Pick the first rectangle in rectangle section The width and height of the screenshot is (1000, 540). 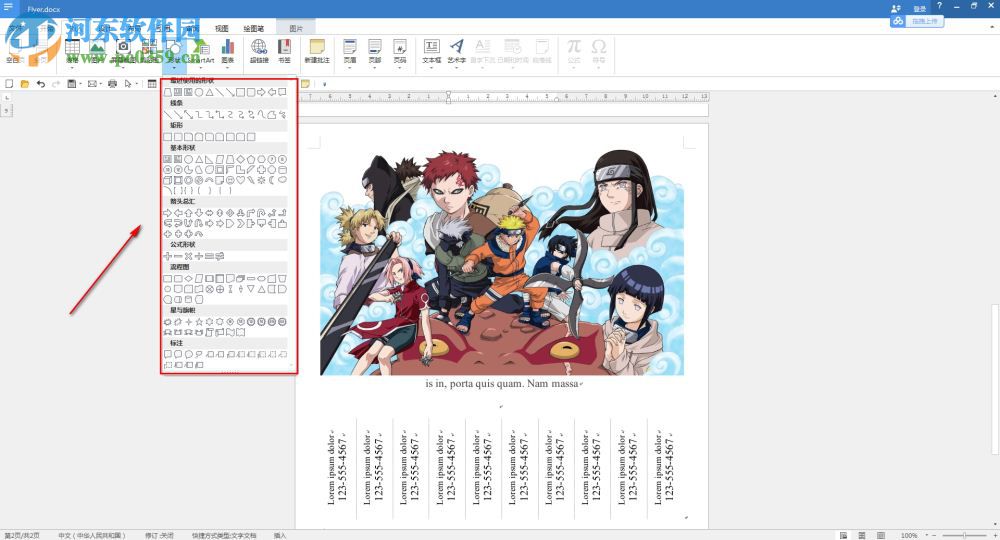pos(167,136)
